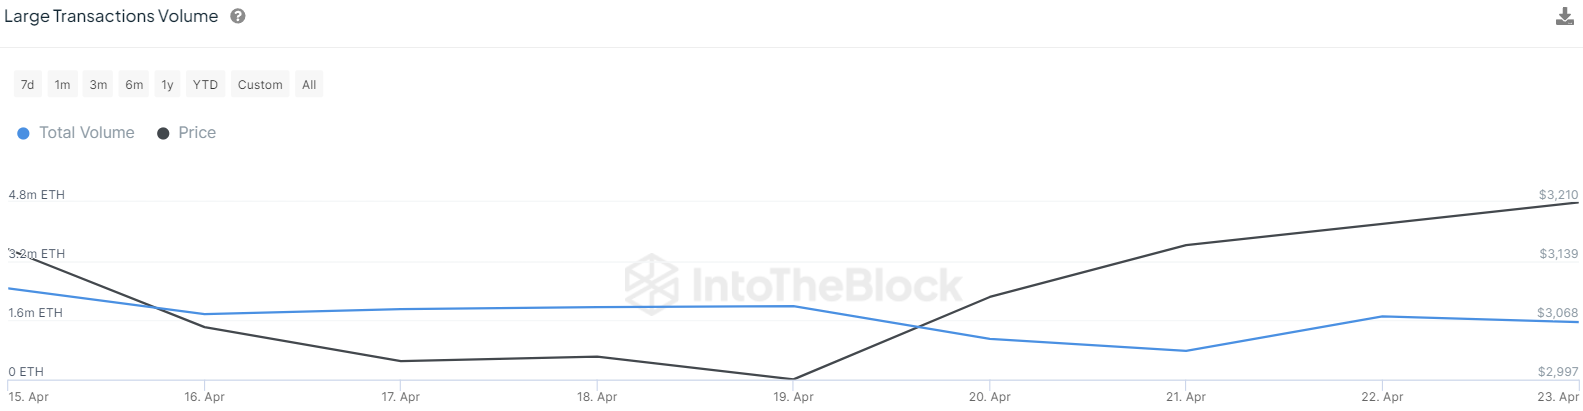The image size is (1583, 411).
Task: Click the 22. Apr axis label
Action: tap(1382, 397)
